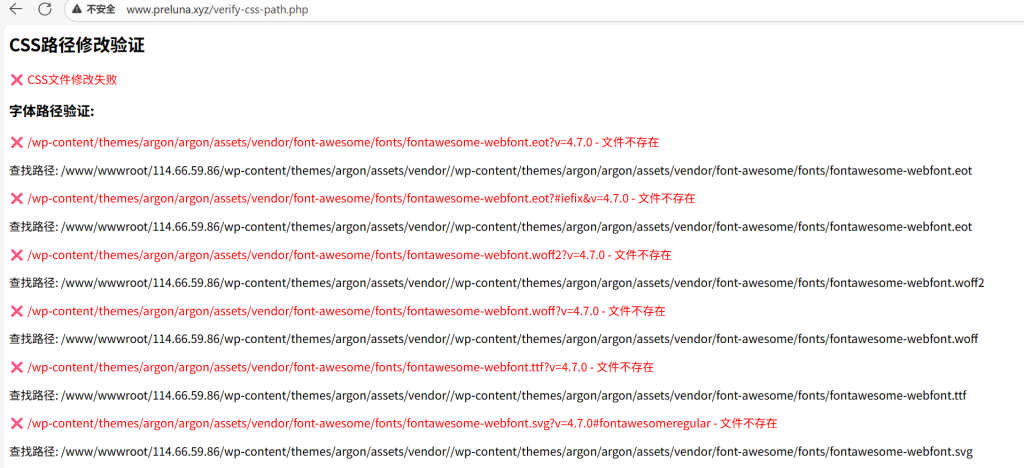Click the red X before the woff2 error
This screenshot has height=468, width=1024.
tap(16, 255)
